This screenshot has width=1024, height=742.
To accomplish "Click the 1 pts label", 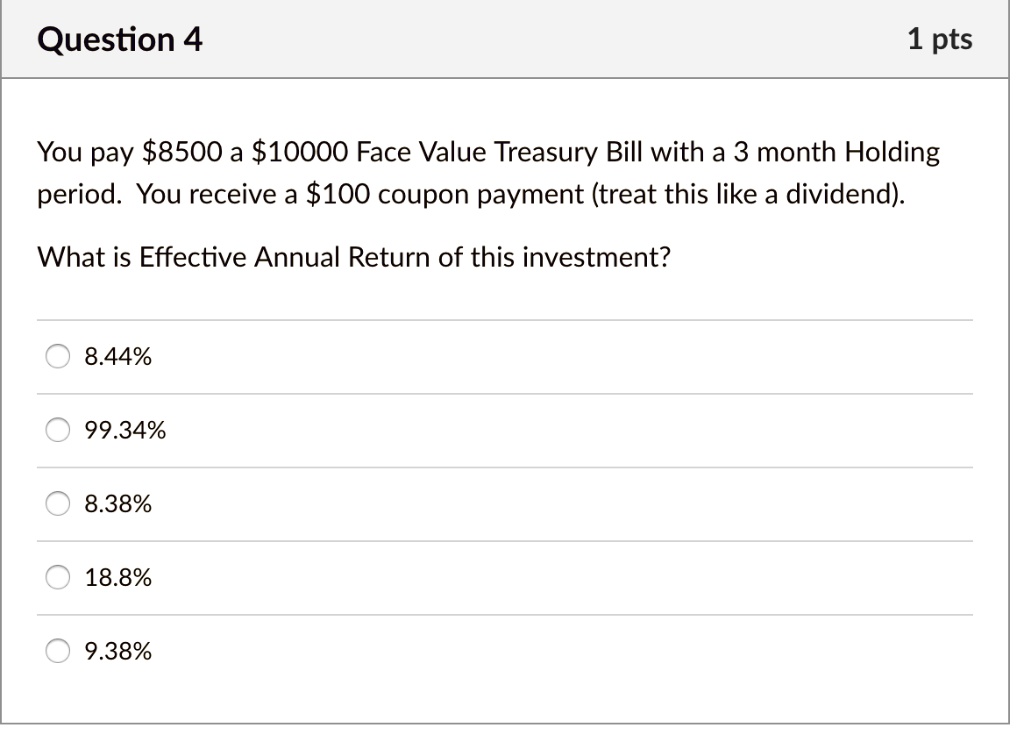I will pos(940,39).
